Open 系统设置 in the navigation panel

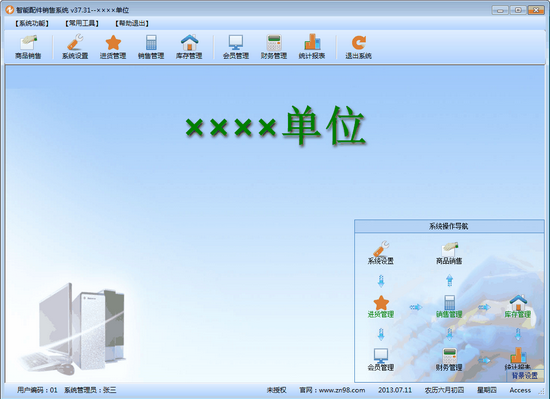[x=381, y=253]
